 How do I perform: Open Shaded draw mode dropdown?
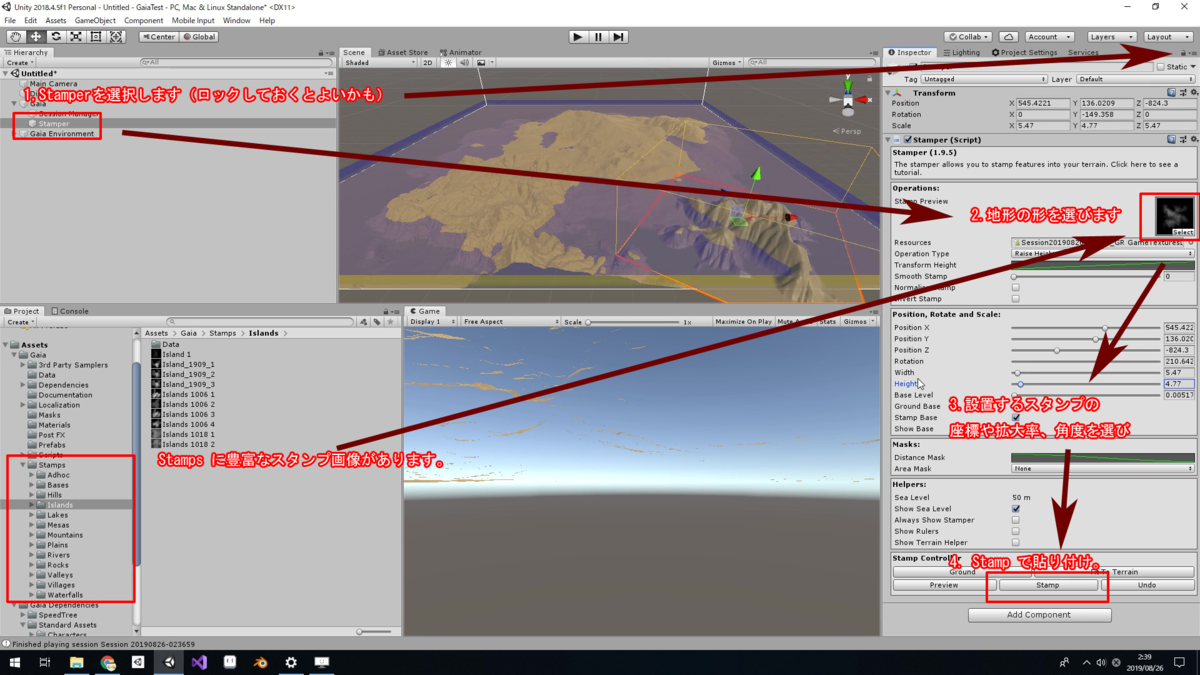378,62
